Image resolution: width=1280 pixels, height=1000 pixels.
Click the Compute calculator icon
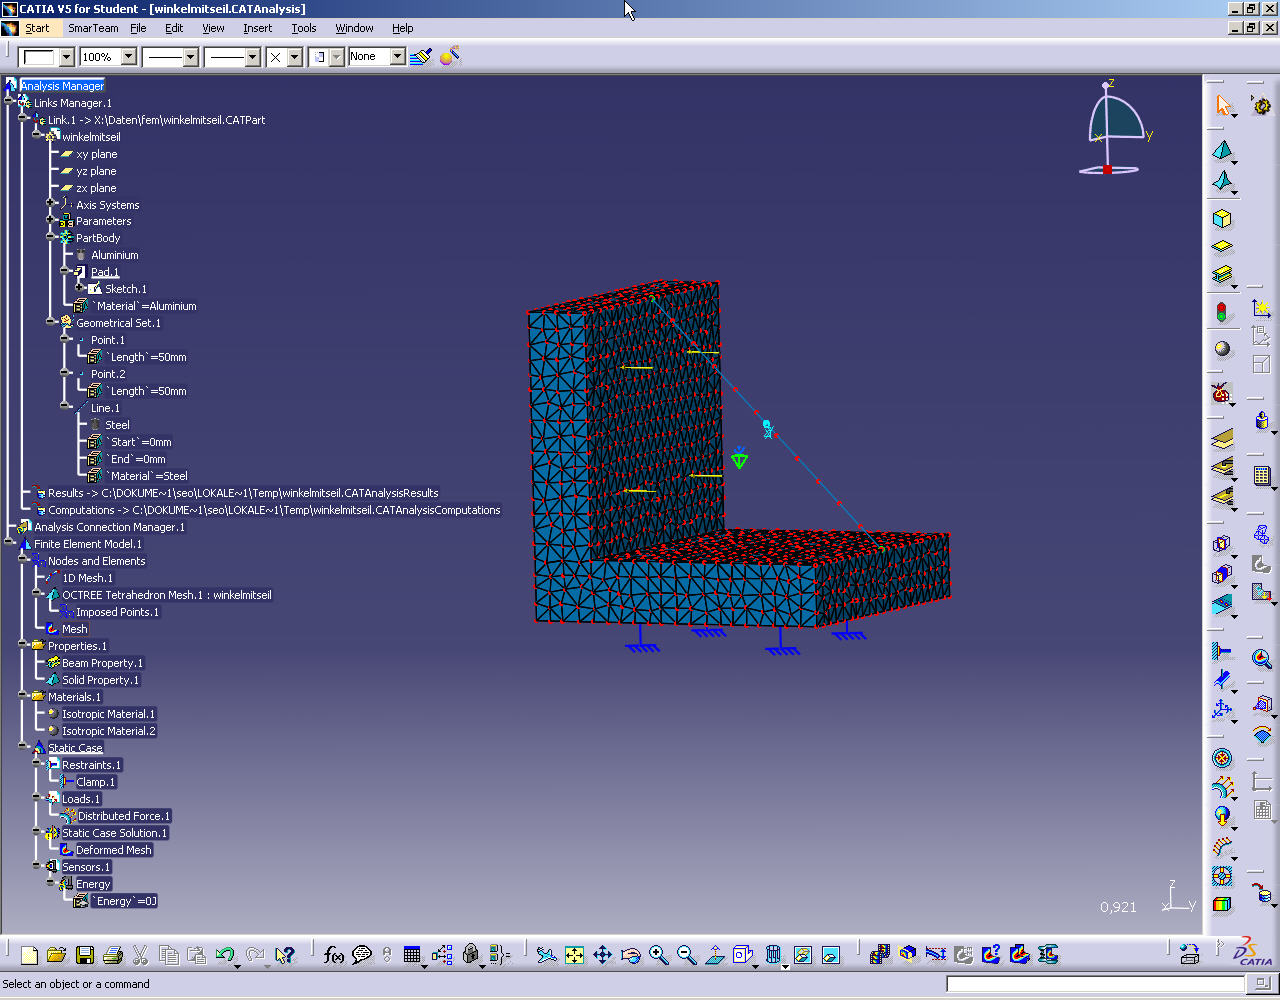(x=1261, y=476)
